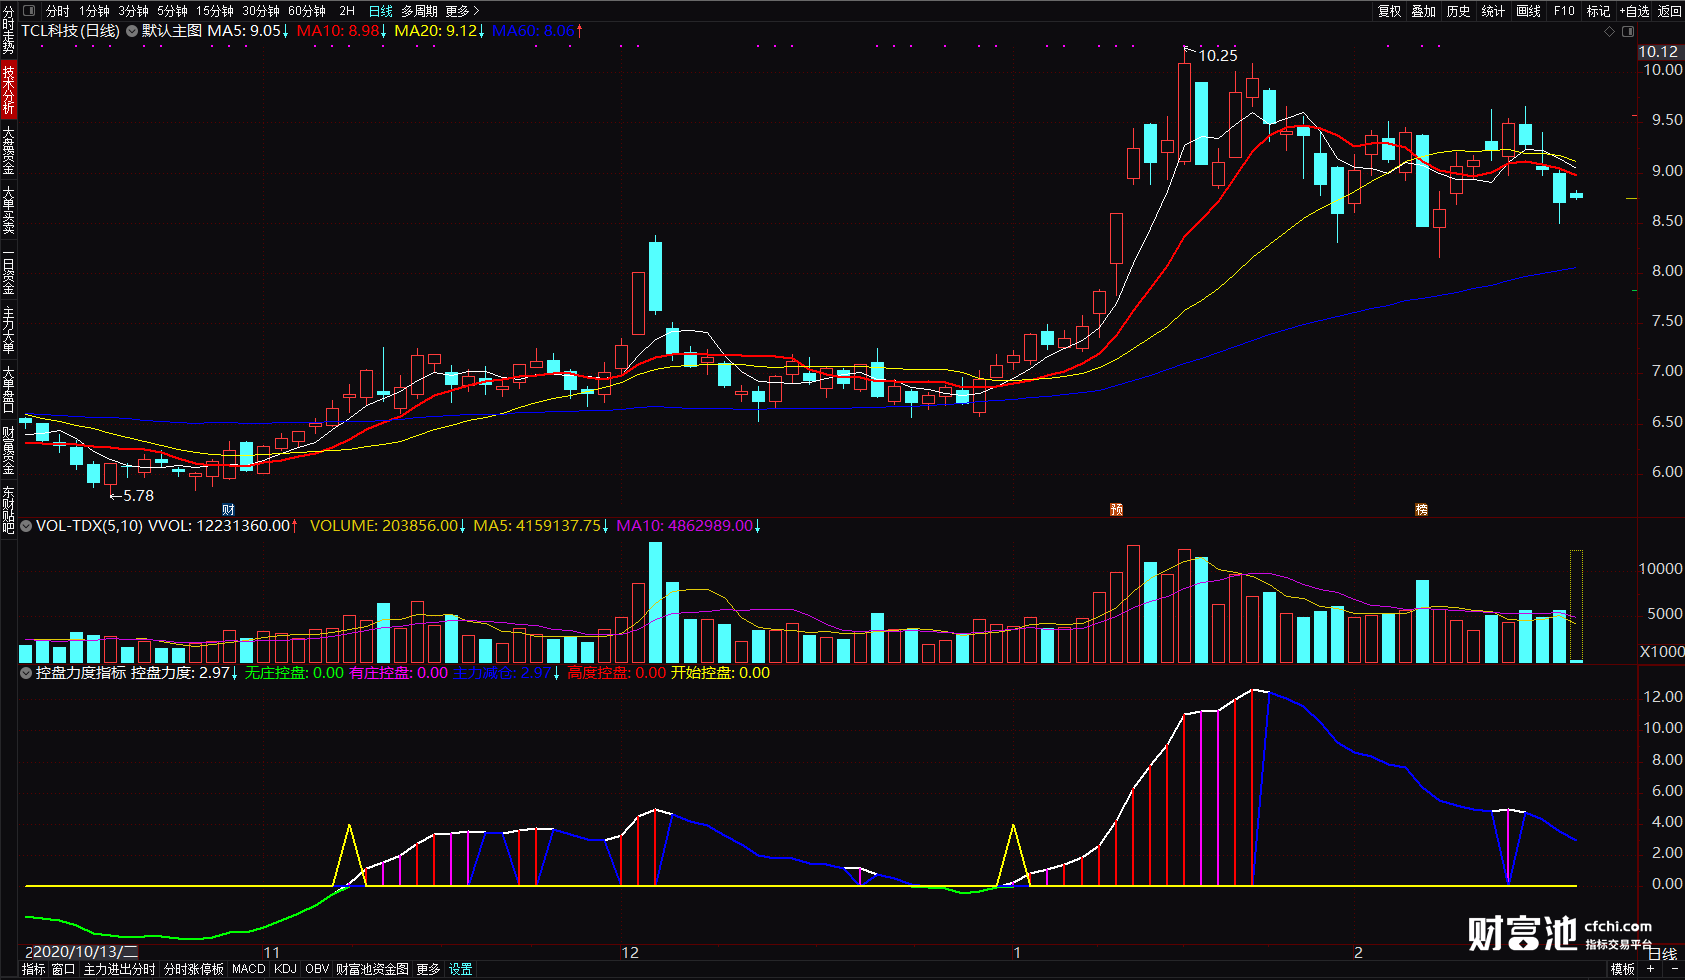Click the 日线 label at bottom right

[1662, 954]
